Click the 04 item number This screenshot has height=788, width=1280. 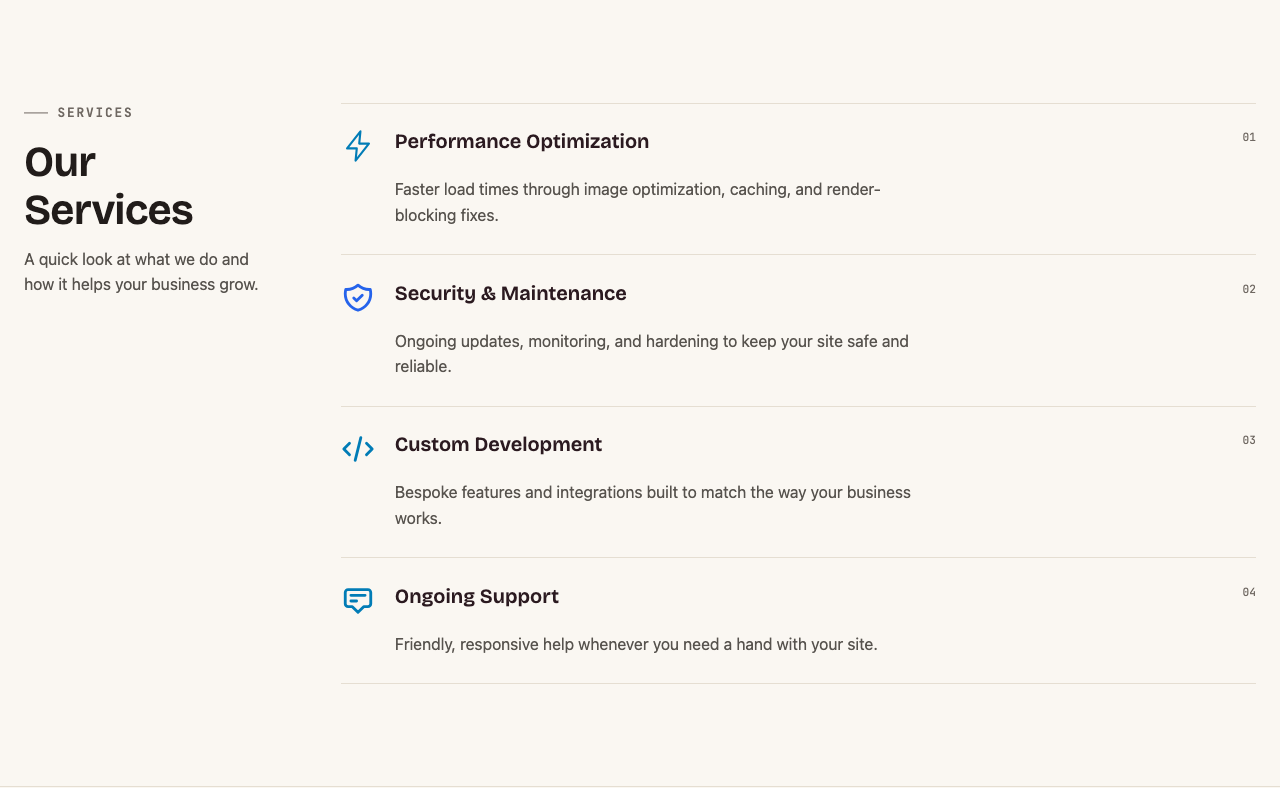pos(1249,592)
